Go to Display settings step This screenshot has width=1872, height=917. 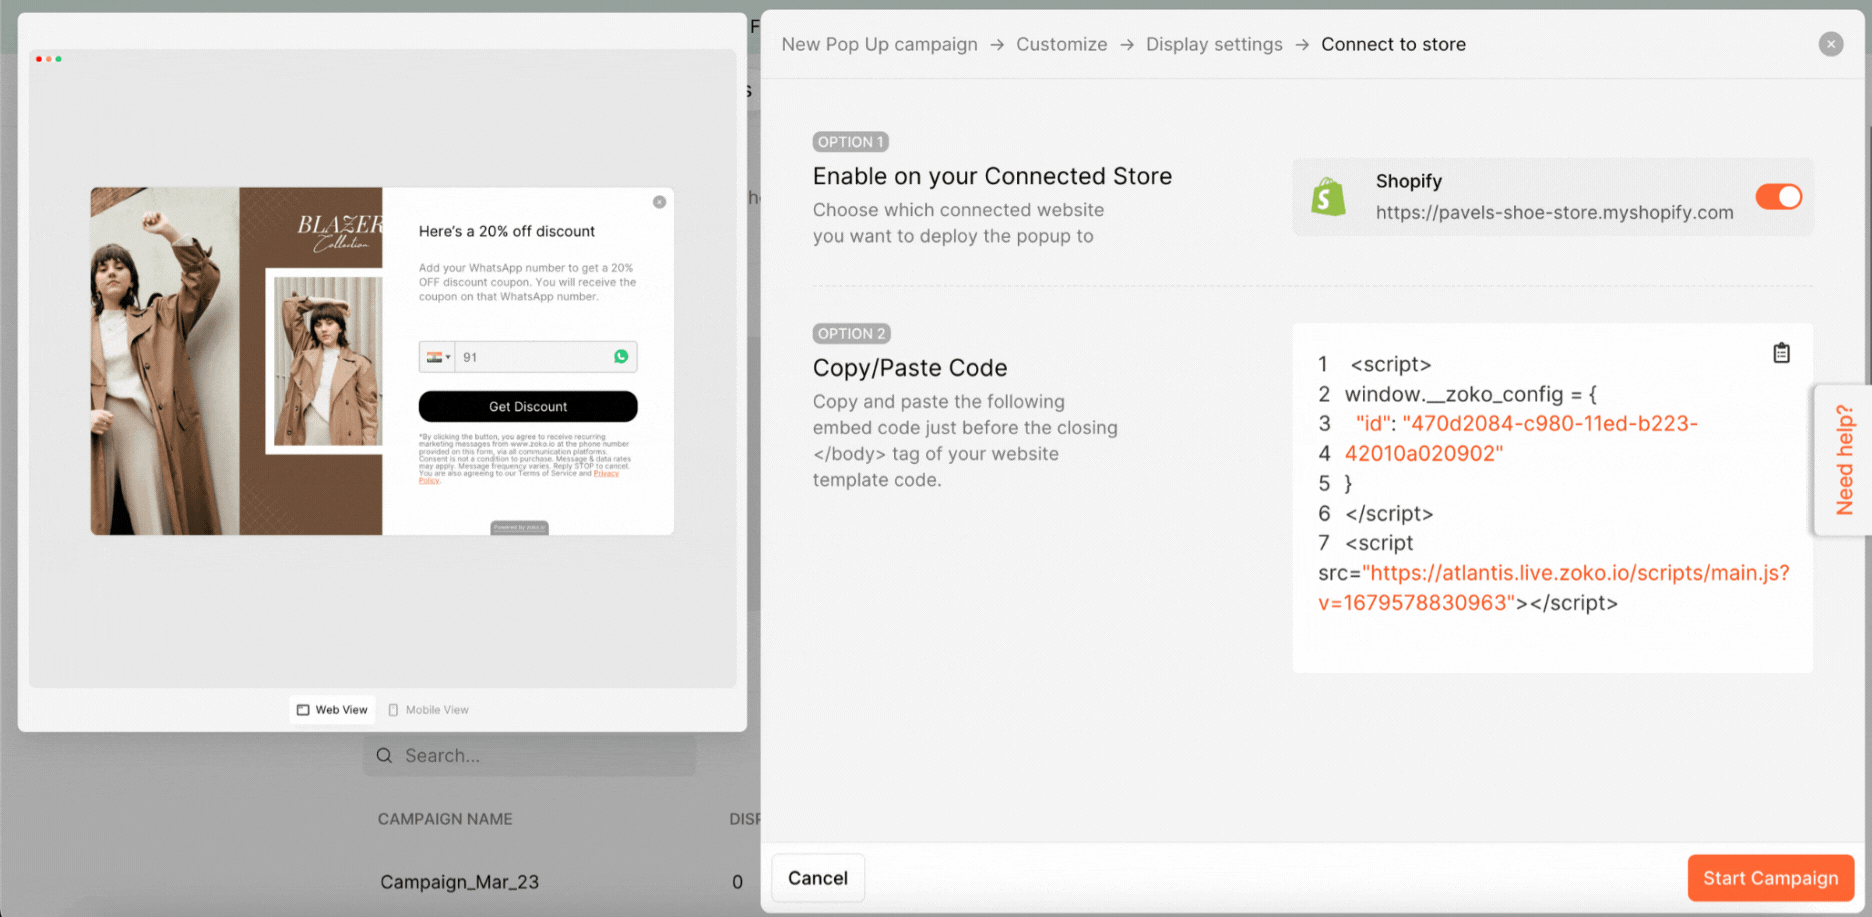pyautogui.click(x=1214, y=44)
